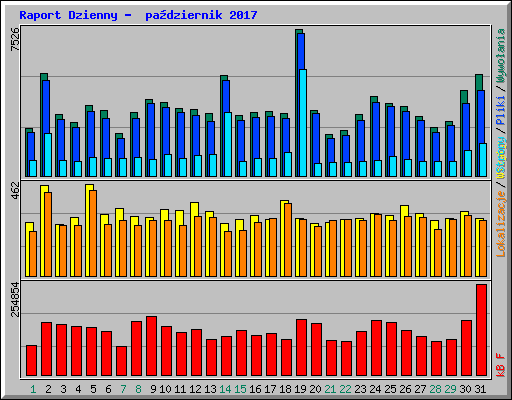Click the 'Wstępy' legend label
The height and width of the screenshot is (400, 512).
501,157
